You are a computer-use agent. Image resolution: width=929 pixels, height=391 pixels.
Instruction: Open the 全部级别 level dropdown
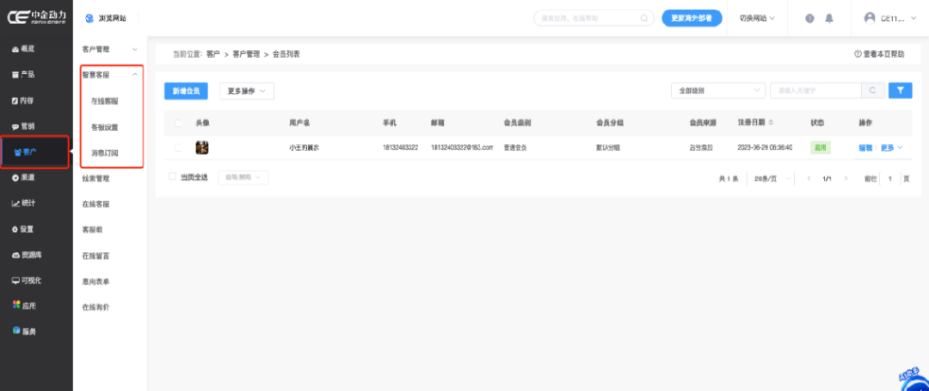point(719,91)
